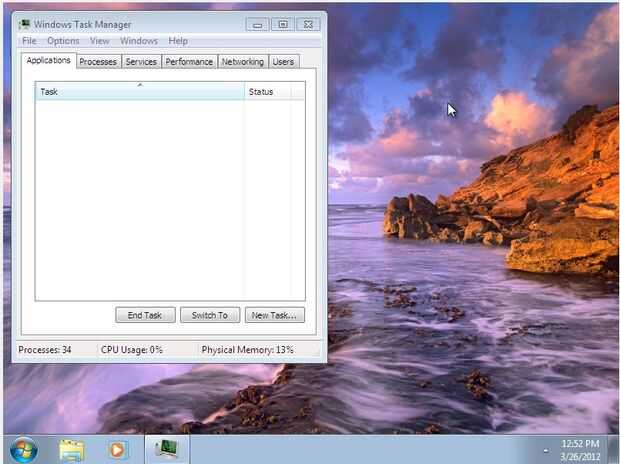620x464 pixels.
Task: Open the Help menu
Action: coord(178,41)
